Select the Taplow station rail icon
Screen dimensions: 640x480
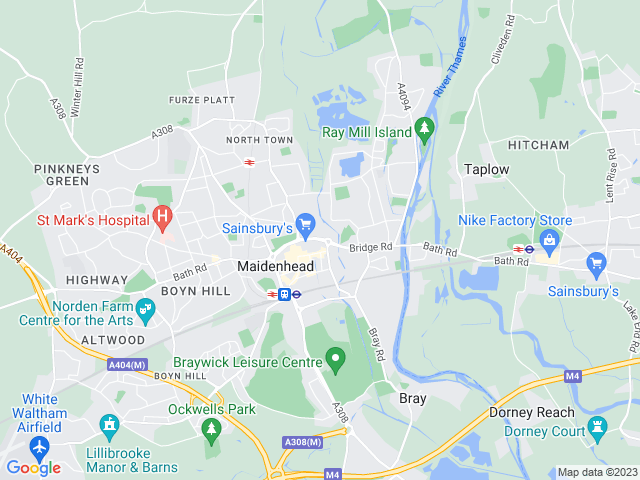tap(518, 249)
